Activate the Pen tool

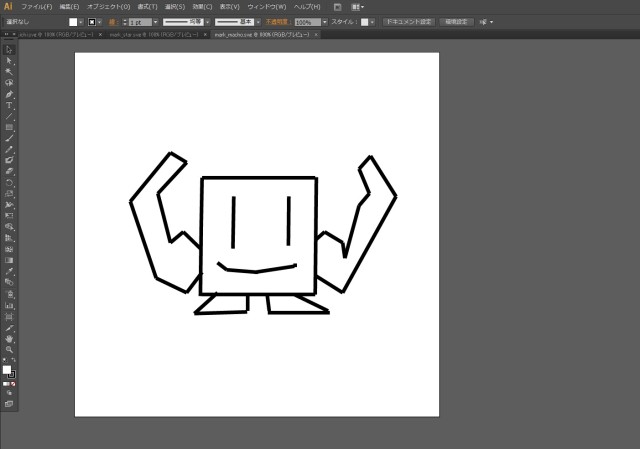(9, 94)
